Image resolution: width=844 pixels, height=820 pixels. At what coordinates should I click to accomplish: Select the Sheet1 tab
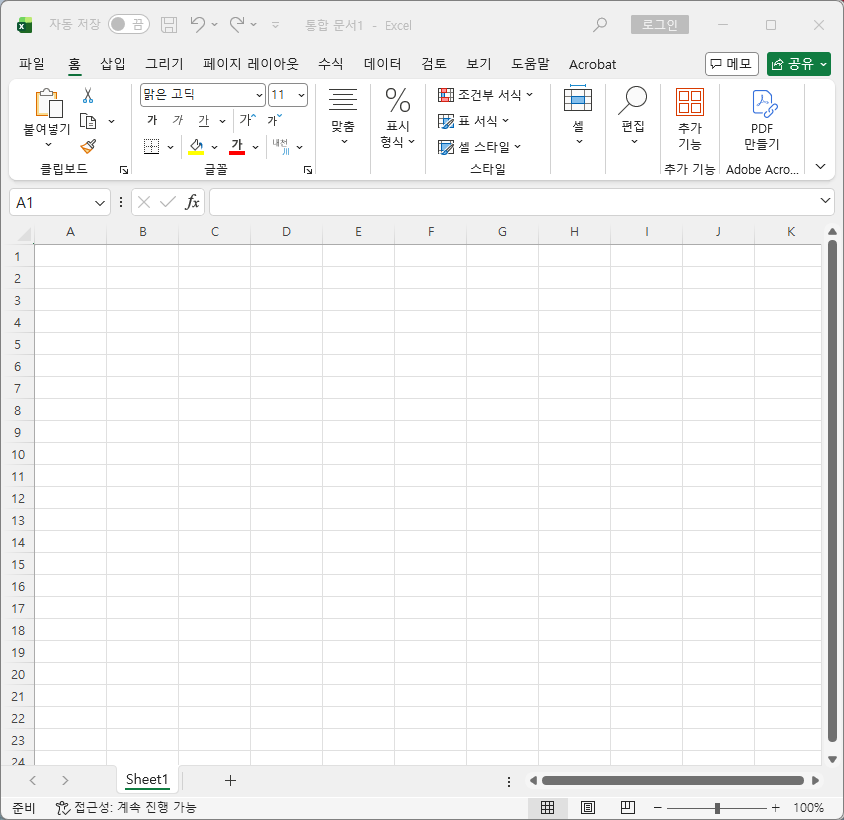147,780
